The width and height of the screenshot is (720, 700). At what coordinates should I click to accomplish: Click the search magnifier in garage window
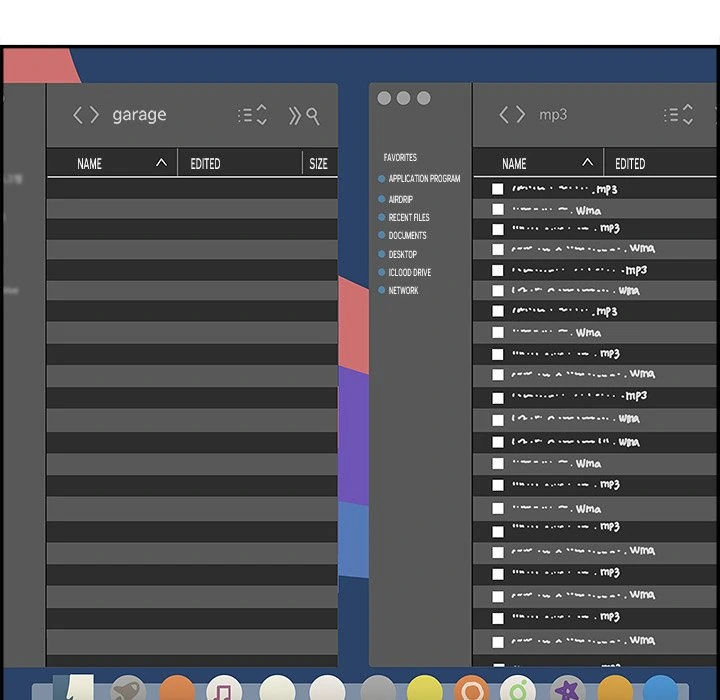[x=313, y=116]
